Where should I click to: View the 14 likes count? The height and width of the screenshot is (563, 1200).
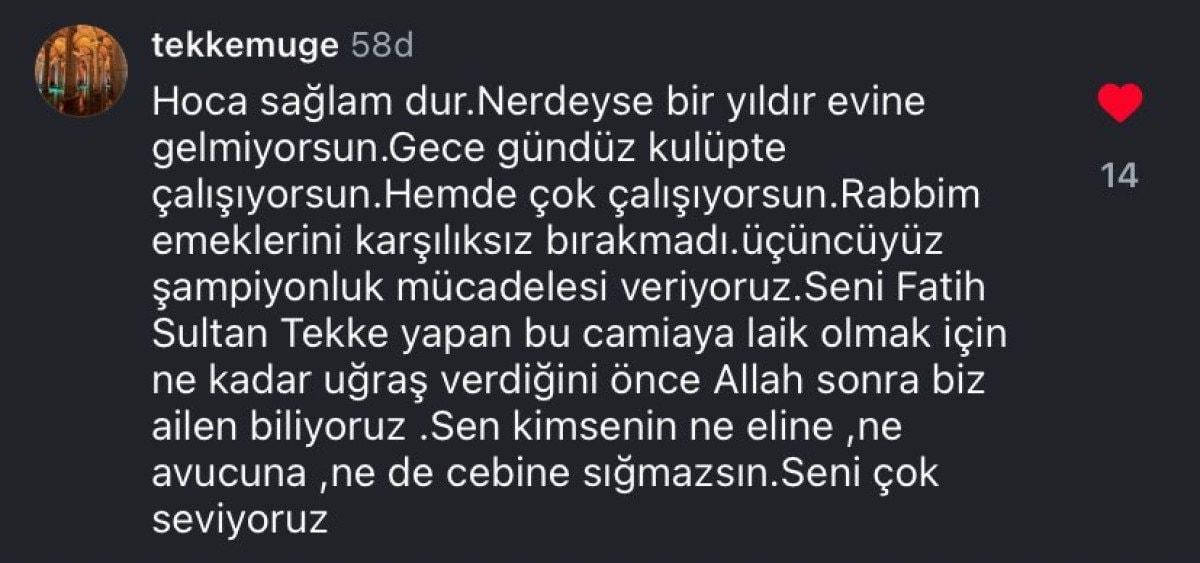point(1120,176)
